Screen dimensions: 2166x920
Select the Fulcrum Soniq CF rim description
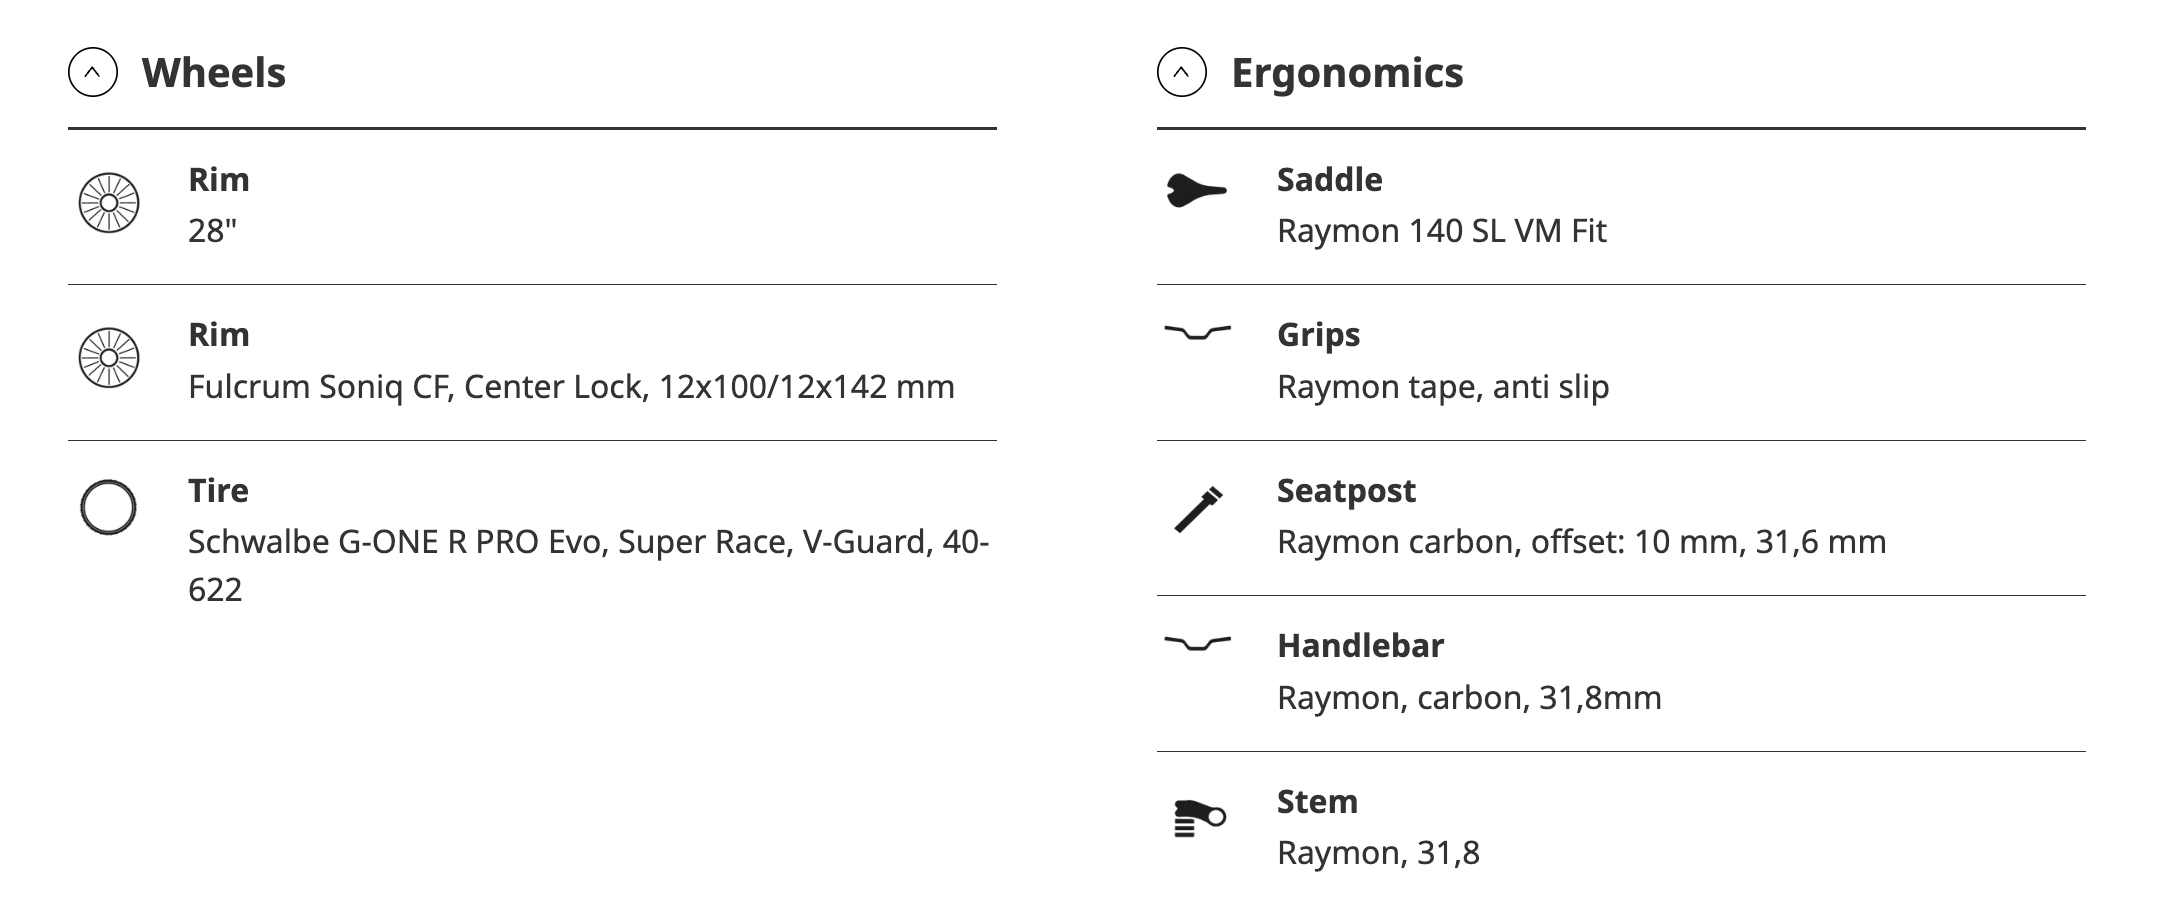571,387
